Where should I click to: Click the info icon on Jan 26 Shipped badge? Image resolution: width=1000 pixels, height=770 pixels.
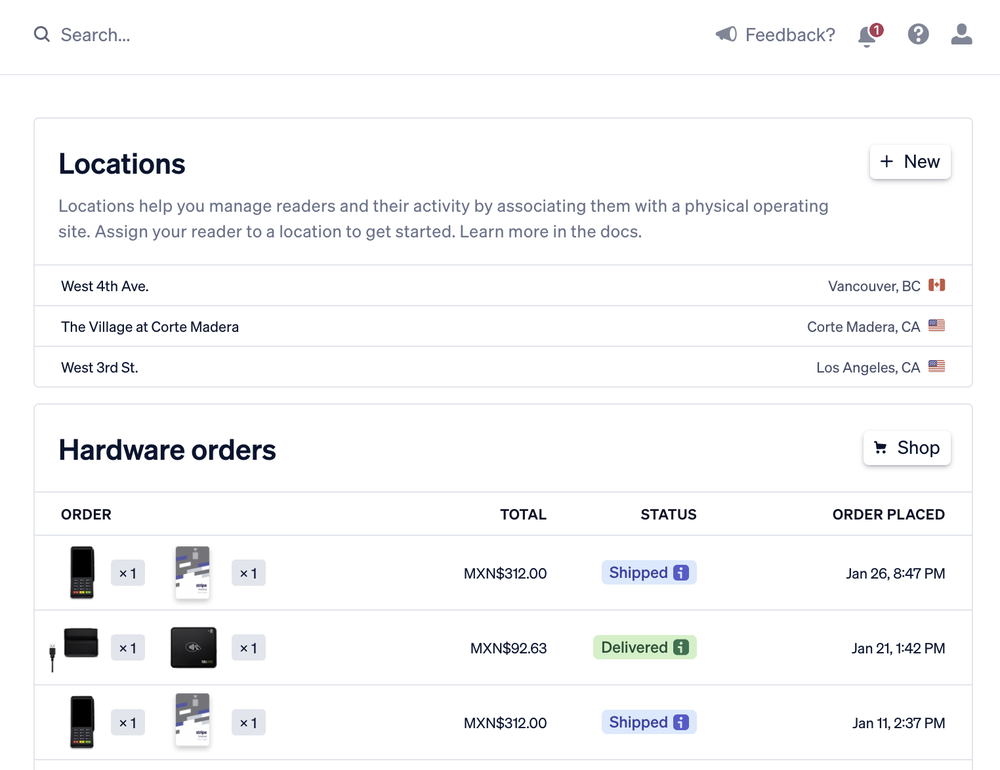tap(681, 573)
